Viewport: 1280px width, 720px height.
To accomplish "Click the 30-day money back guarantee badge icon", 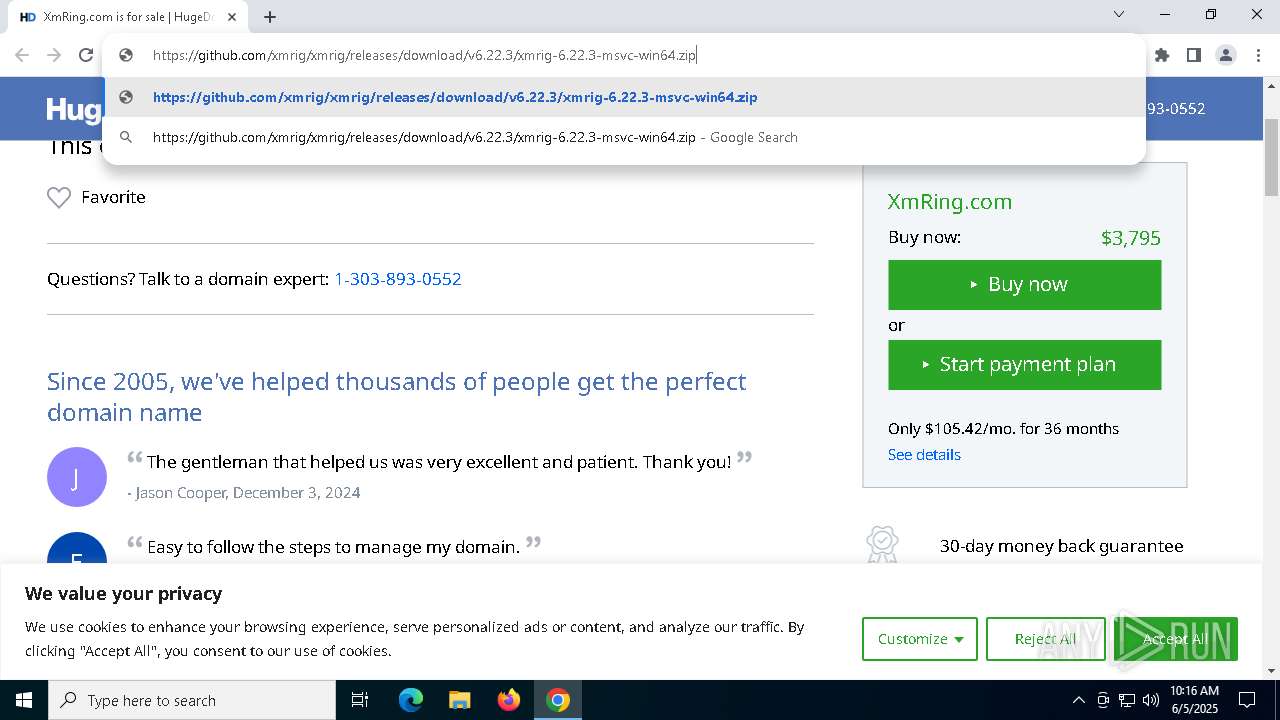I will (x=882, y=545).
